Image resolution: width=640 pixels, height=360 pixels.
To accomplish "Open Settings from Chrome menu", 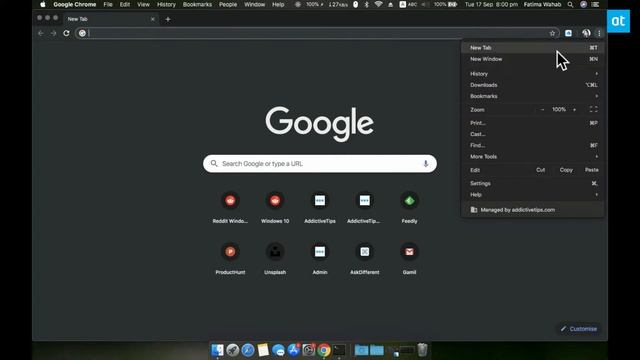I will (x=533, y=184).
